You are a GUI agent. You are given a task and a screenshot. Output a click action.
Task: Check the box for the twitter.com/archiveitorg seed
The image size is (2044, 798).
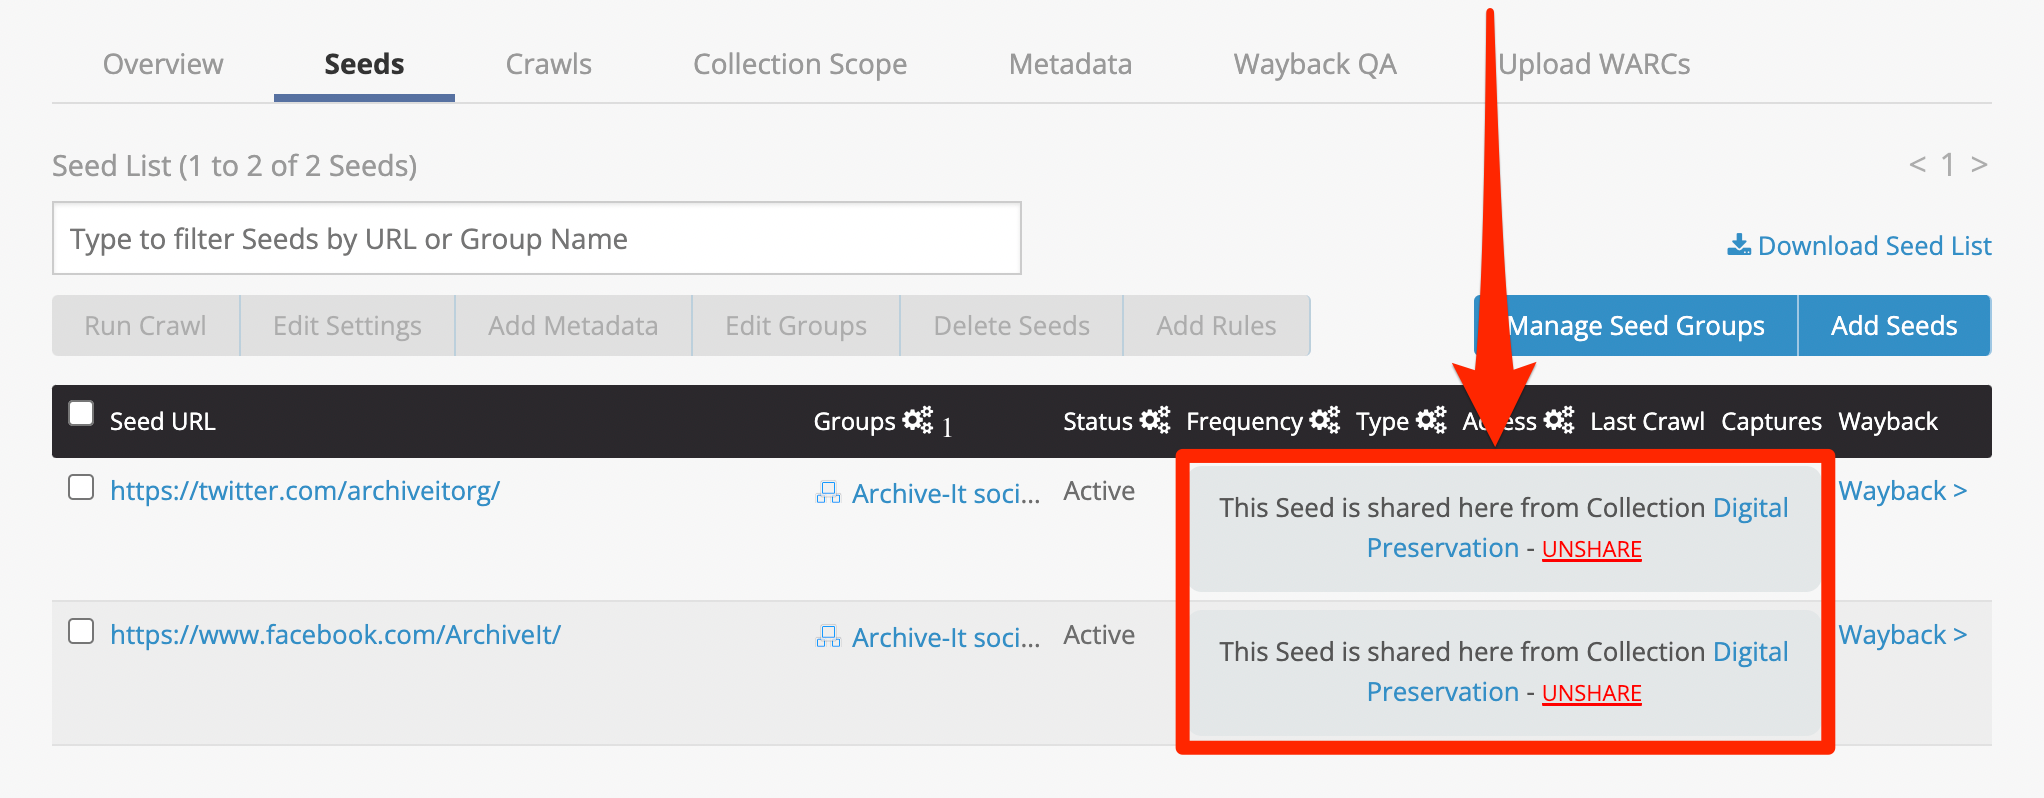click(81, 488)
